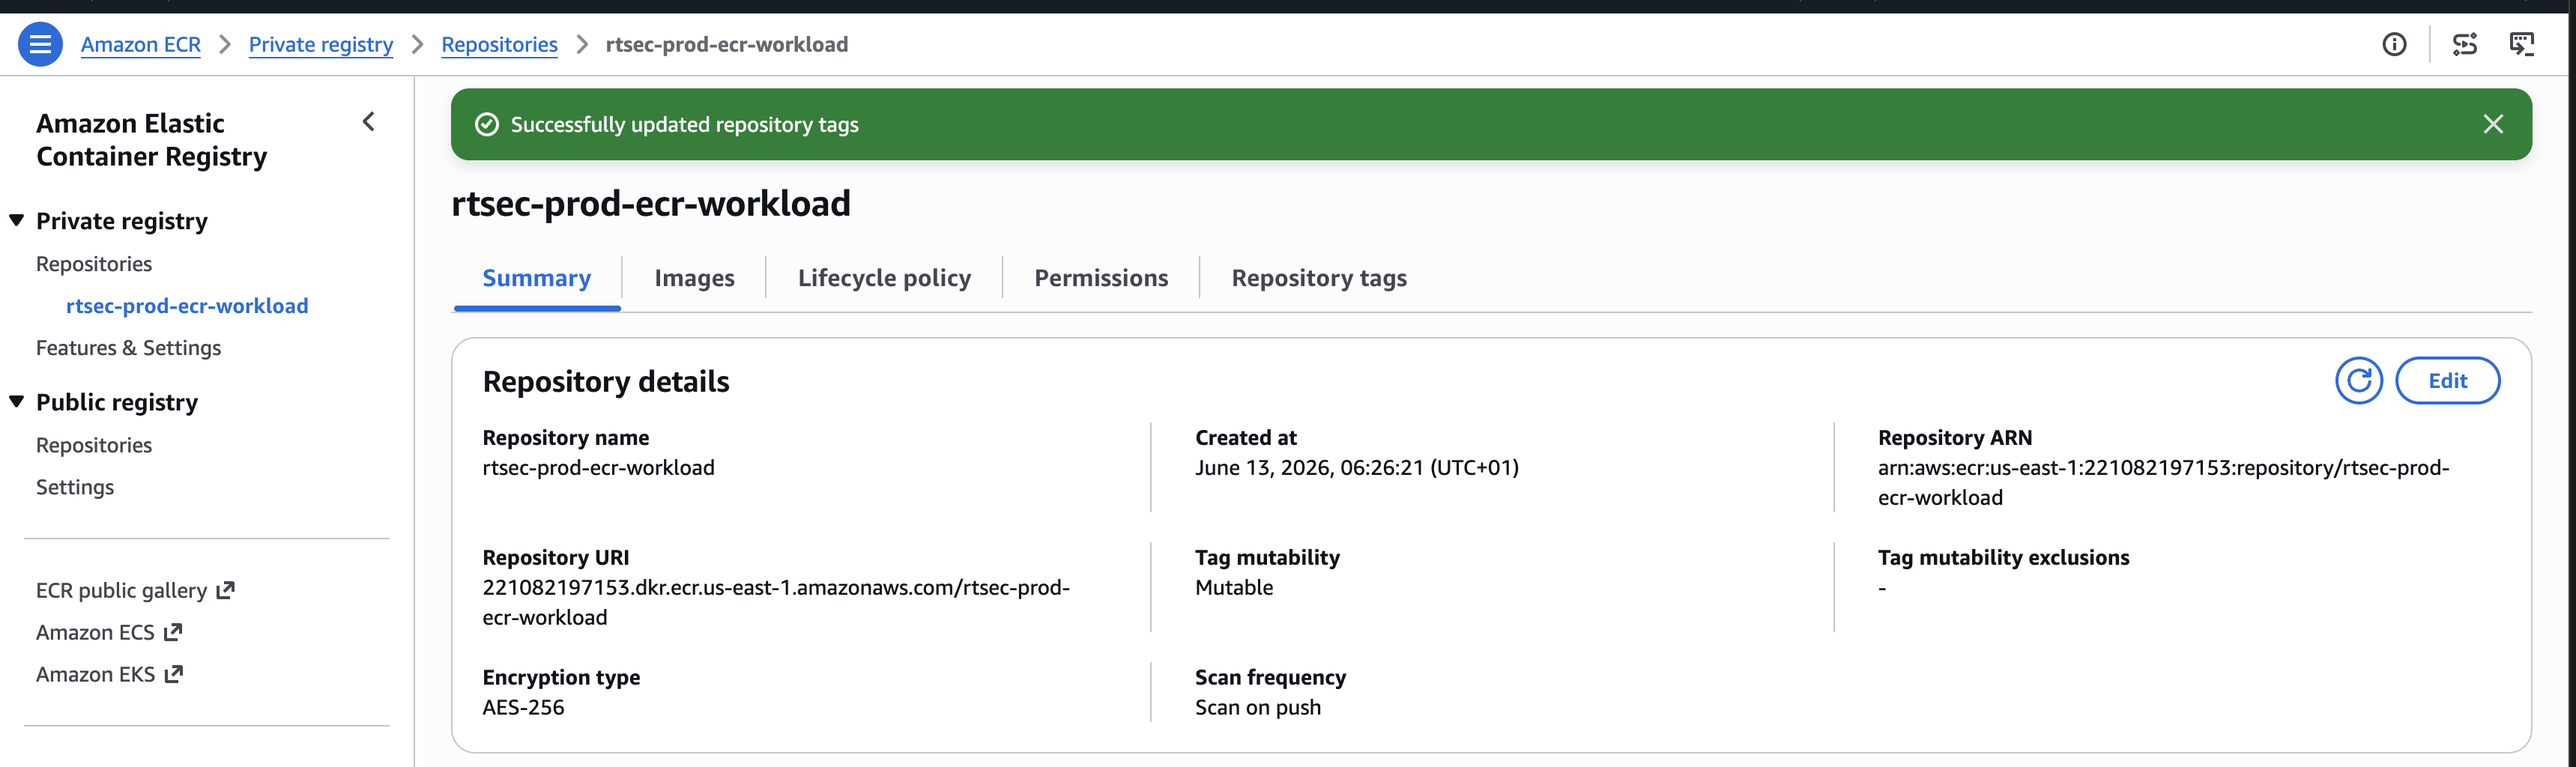
Task: Switch to the Images tab
Action: pyautogui.click(x=694, y=278)
